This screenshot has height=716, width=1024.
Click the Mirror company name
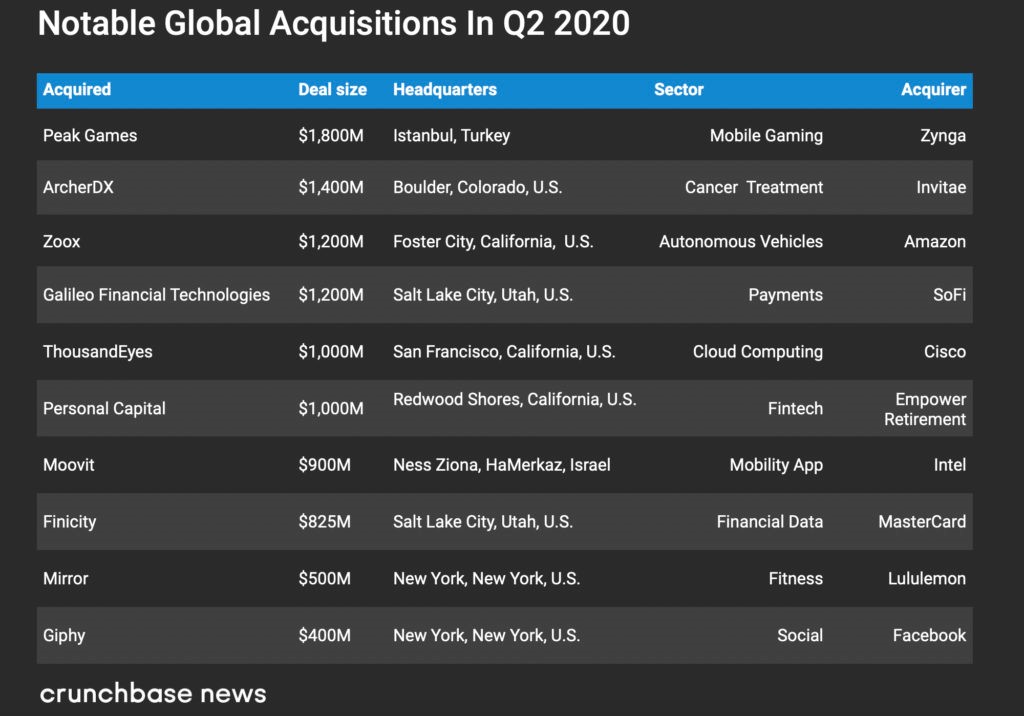[66, 579]
